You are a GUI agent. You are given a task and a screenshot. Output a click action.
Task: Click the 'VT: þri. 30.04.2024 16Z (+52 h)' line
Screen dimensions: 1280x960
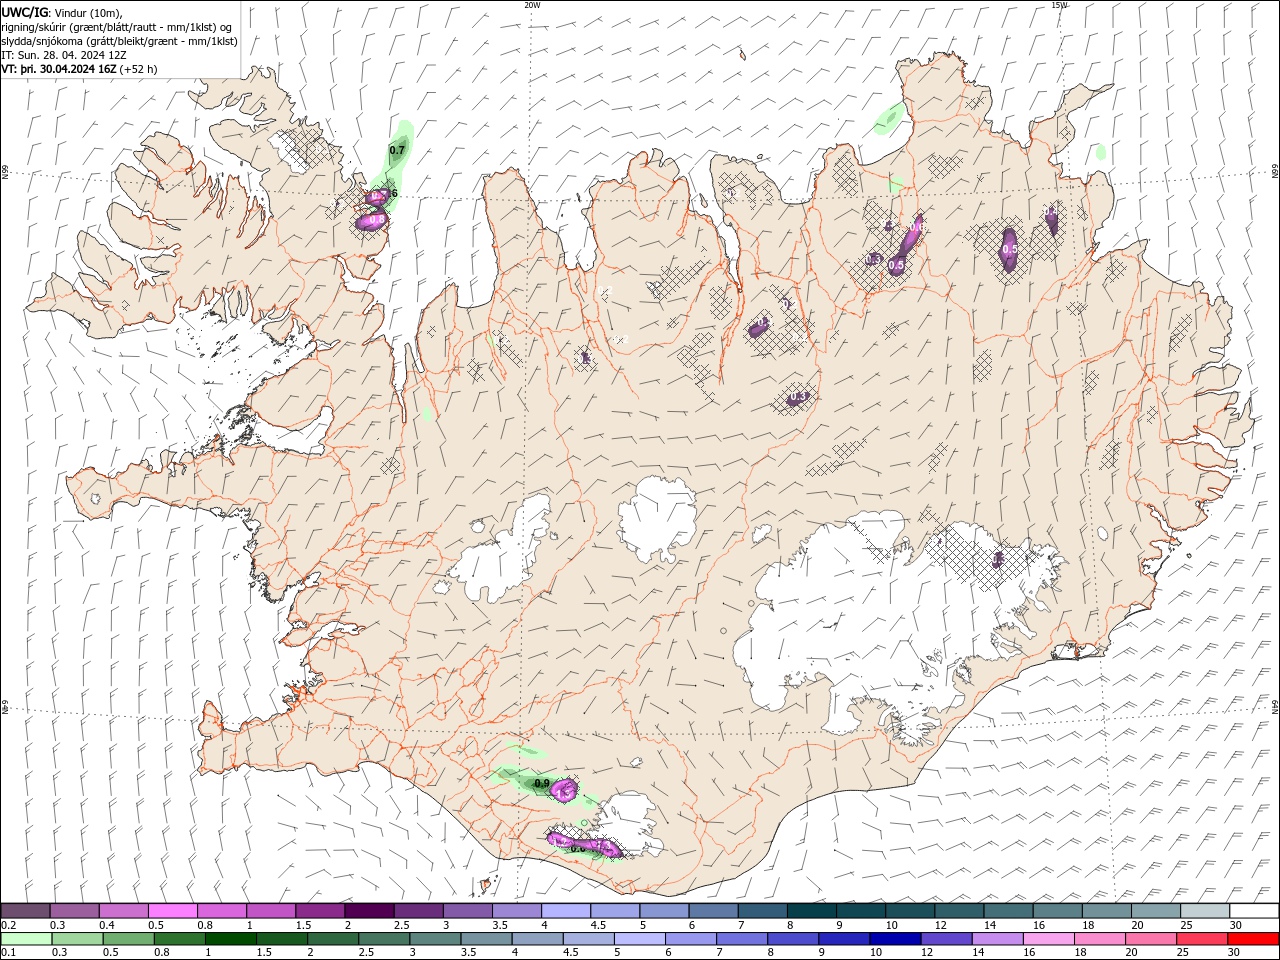click(x=79, y=69)
